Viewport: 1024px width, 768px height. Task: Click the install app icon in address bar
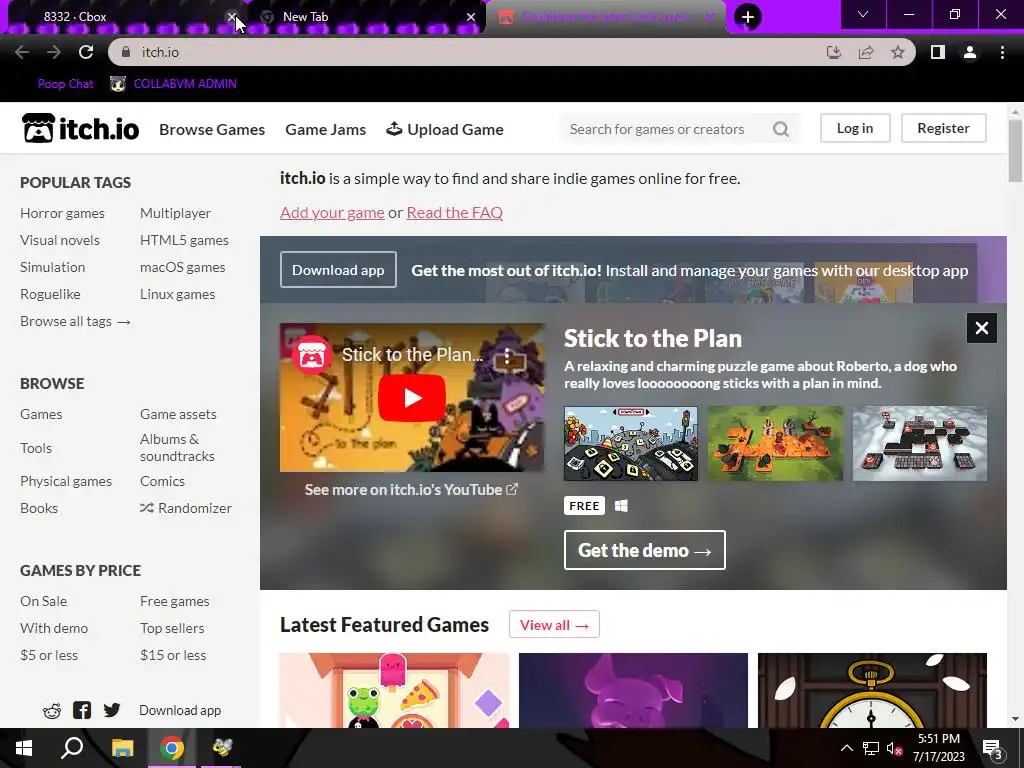[x=833, y=52]
